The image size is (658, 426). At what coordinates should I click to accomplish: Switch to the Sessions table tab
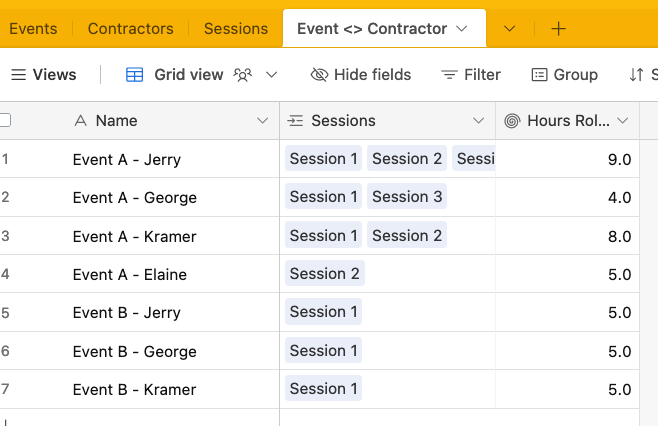(x=236, y=29)
